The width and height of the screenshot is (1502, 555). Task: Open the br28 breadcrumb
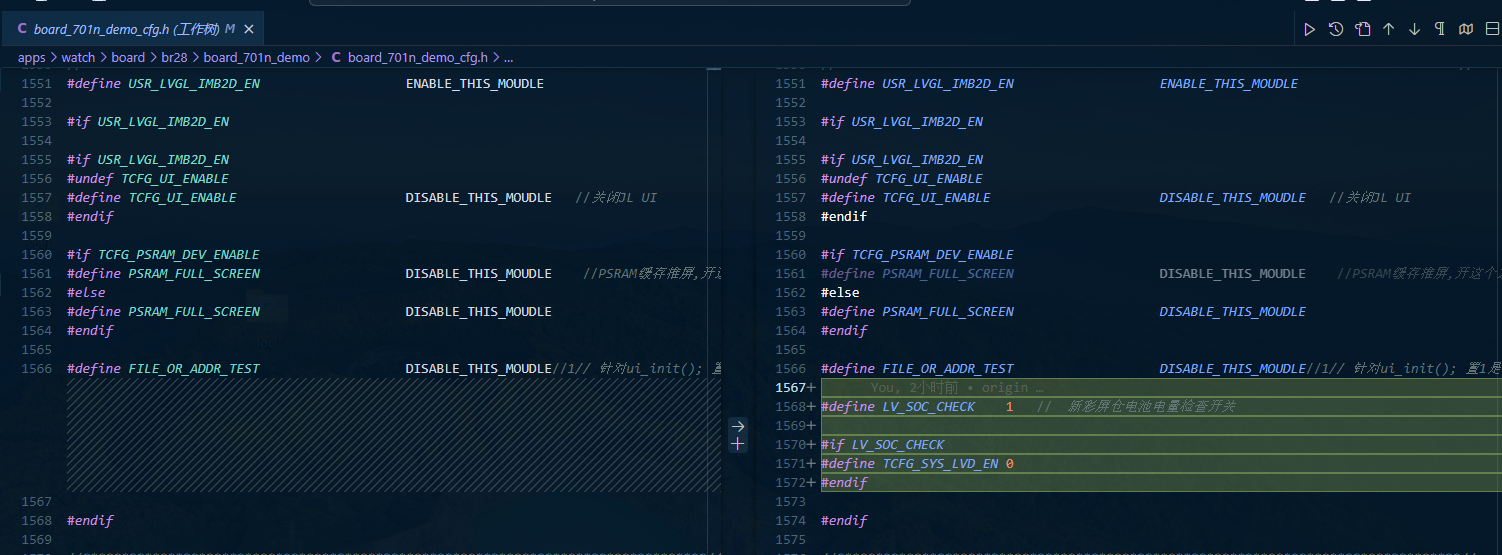174,58
